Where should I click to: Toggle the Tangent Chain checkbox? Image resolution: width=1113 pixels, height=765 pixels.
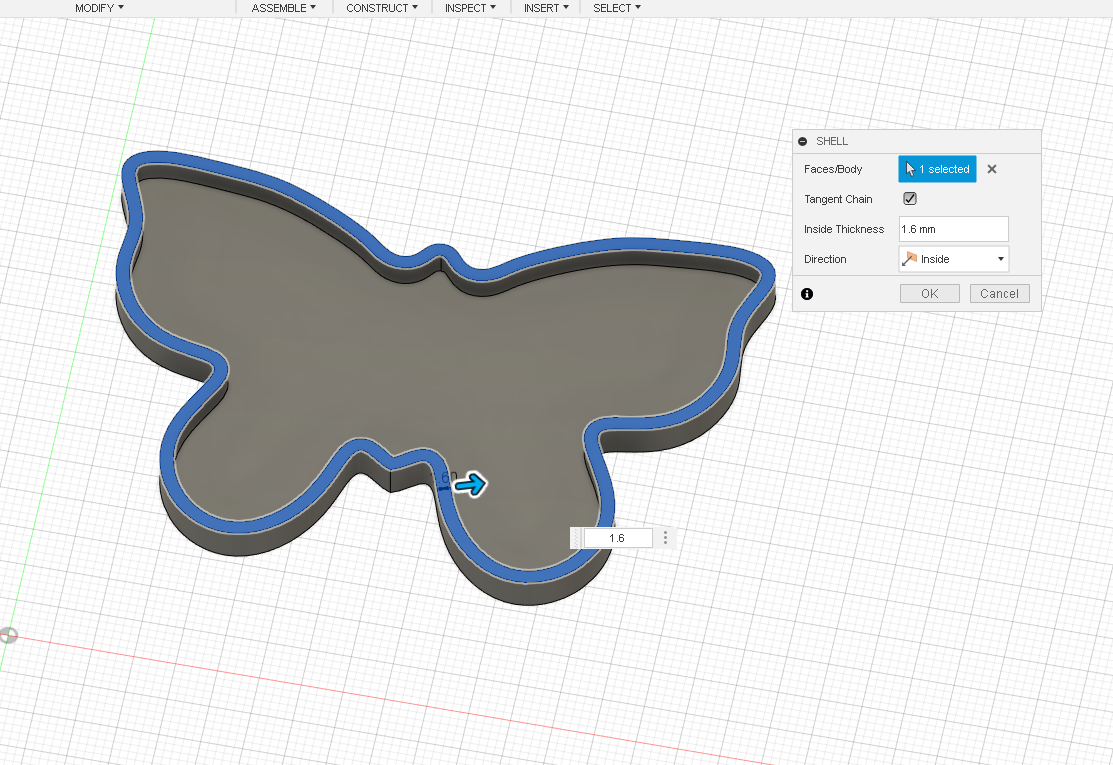[x=909, y=199]
